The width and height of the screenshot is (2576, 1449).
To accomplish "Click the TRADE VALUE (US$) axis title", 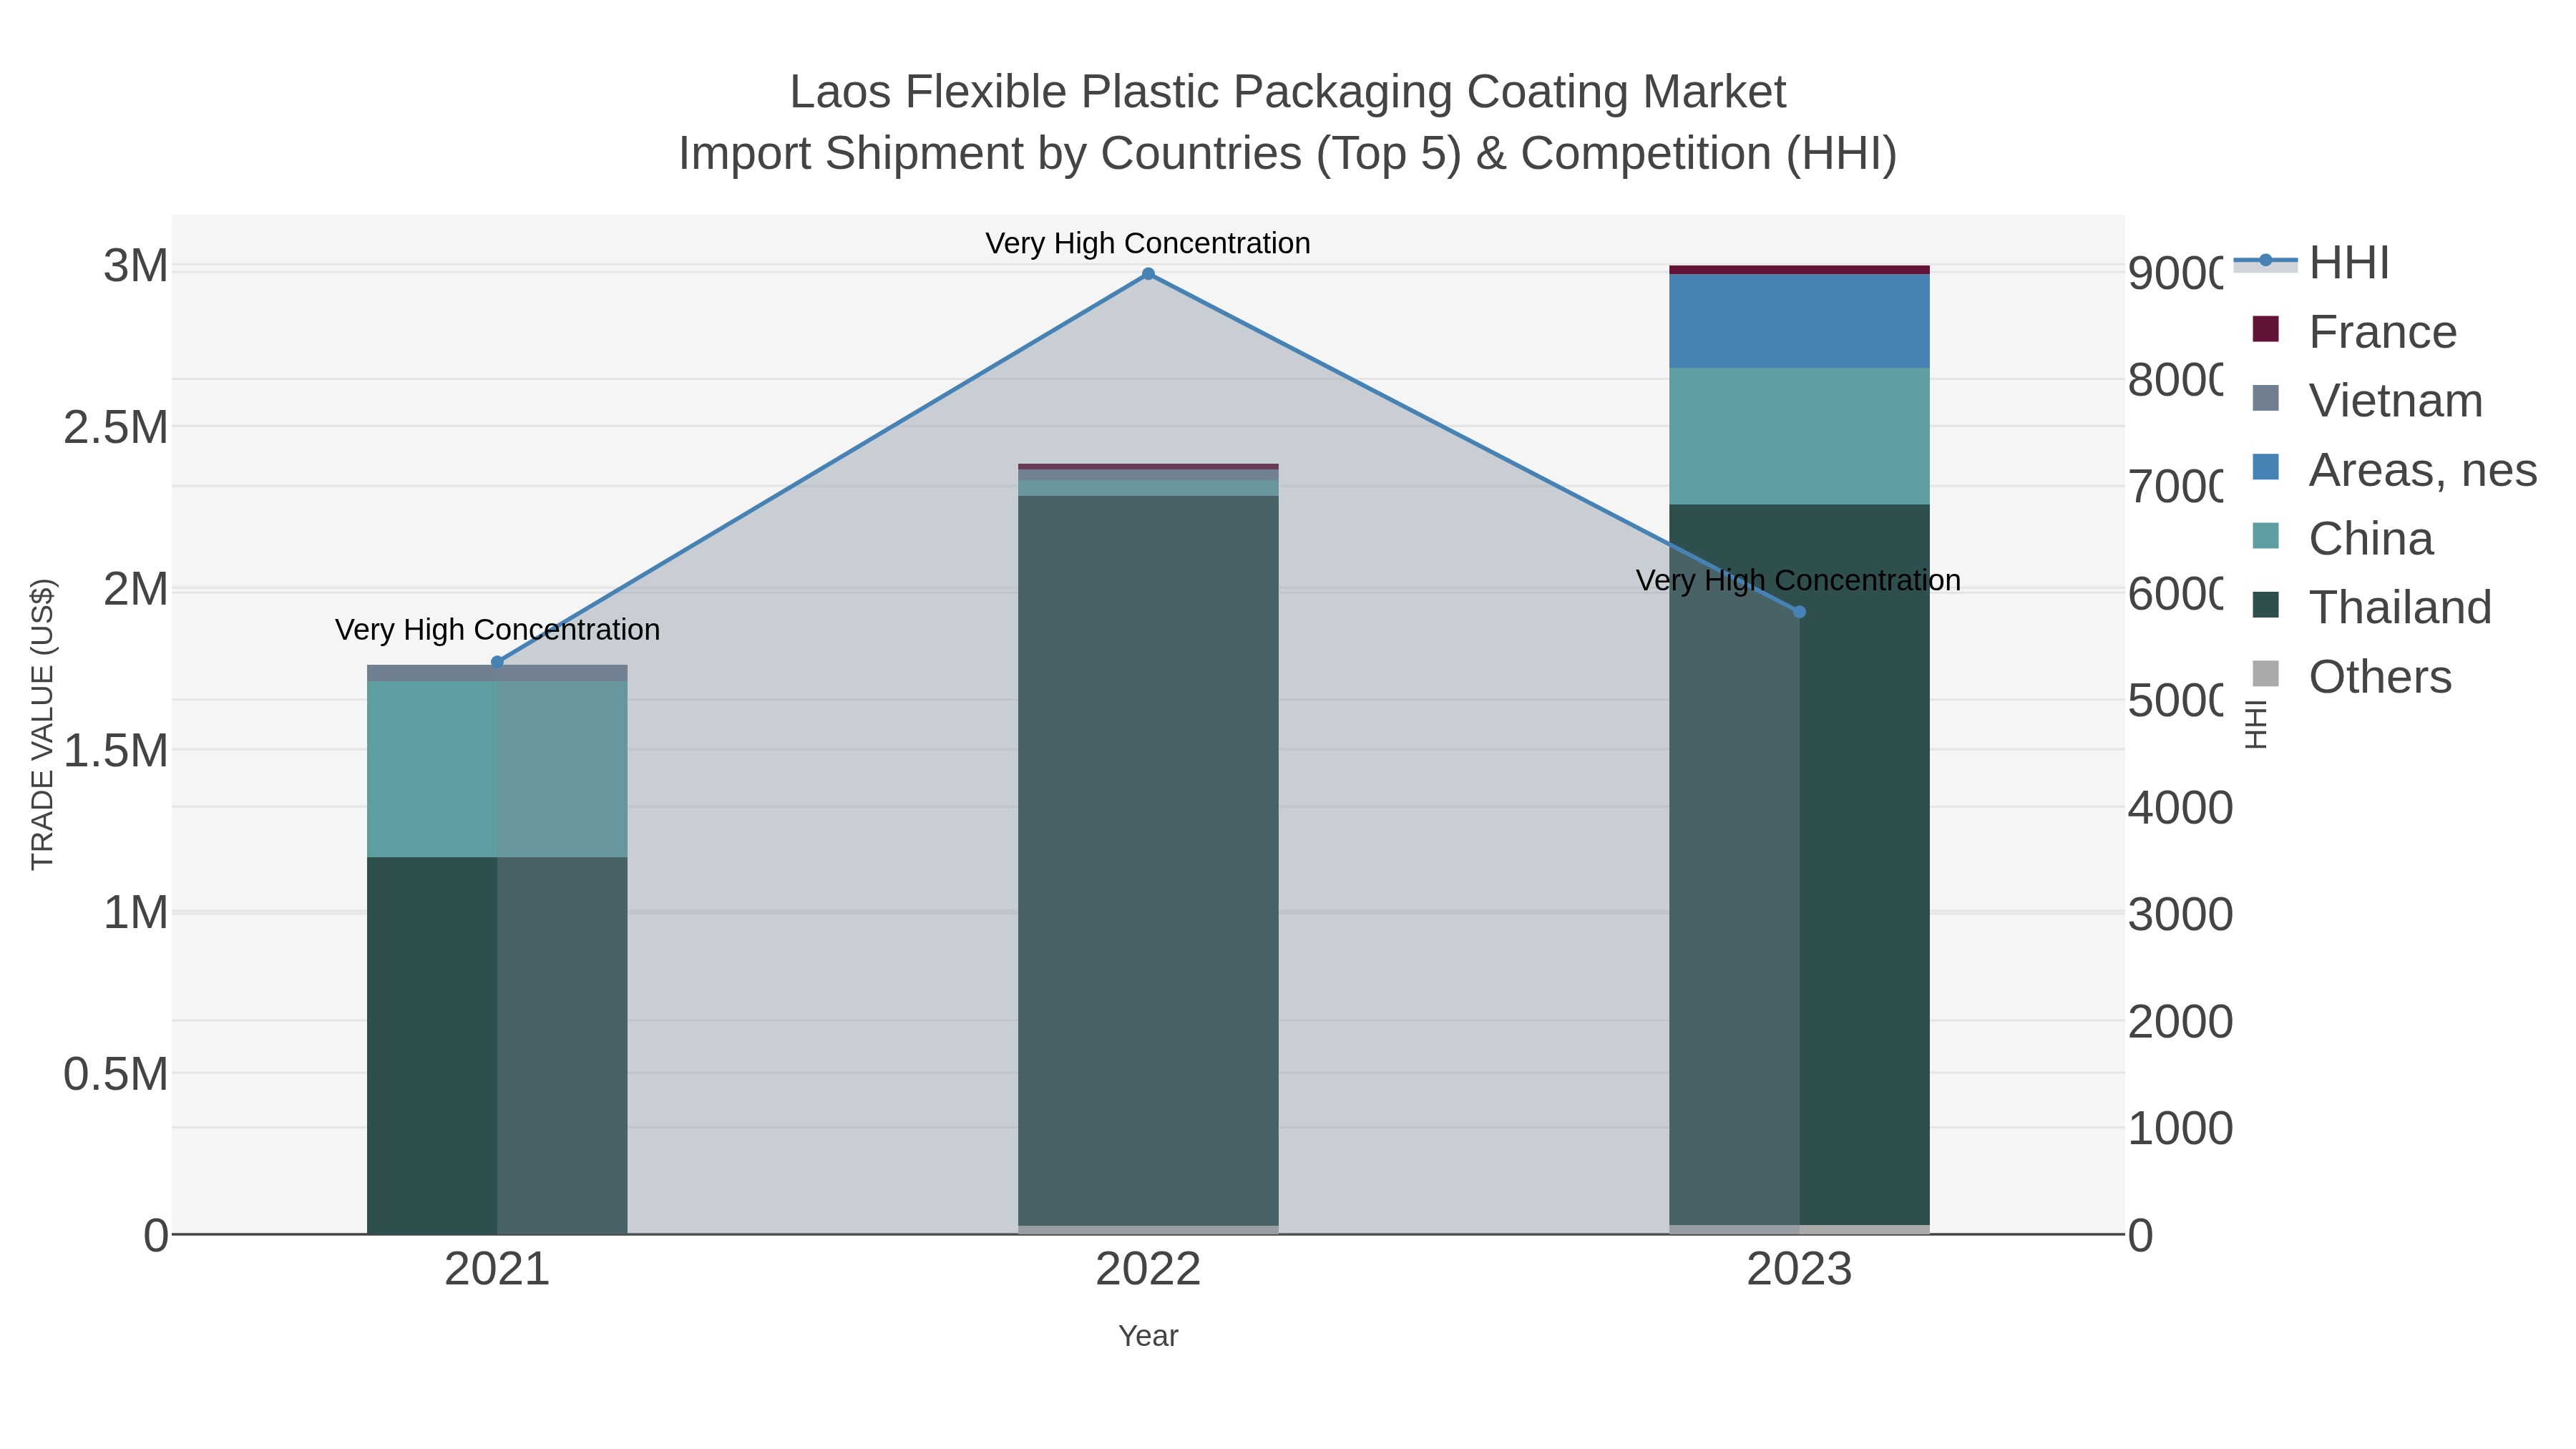I will (x=42, y=724).
